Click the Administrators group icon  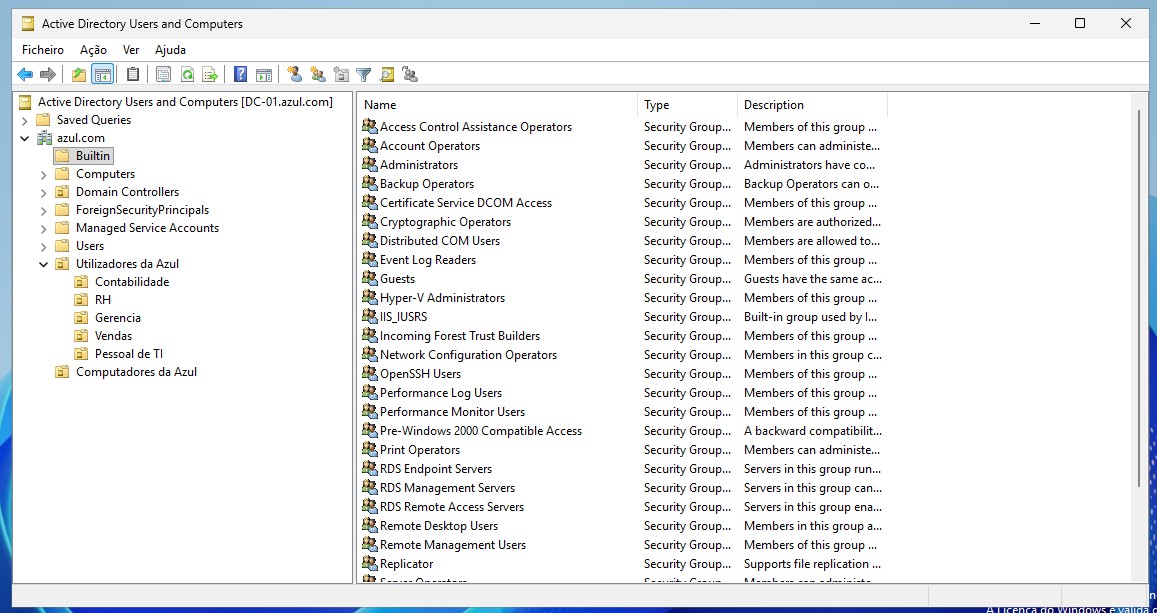[370, 164]
